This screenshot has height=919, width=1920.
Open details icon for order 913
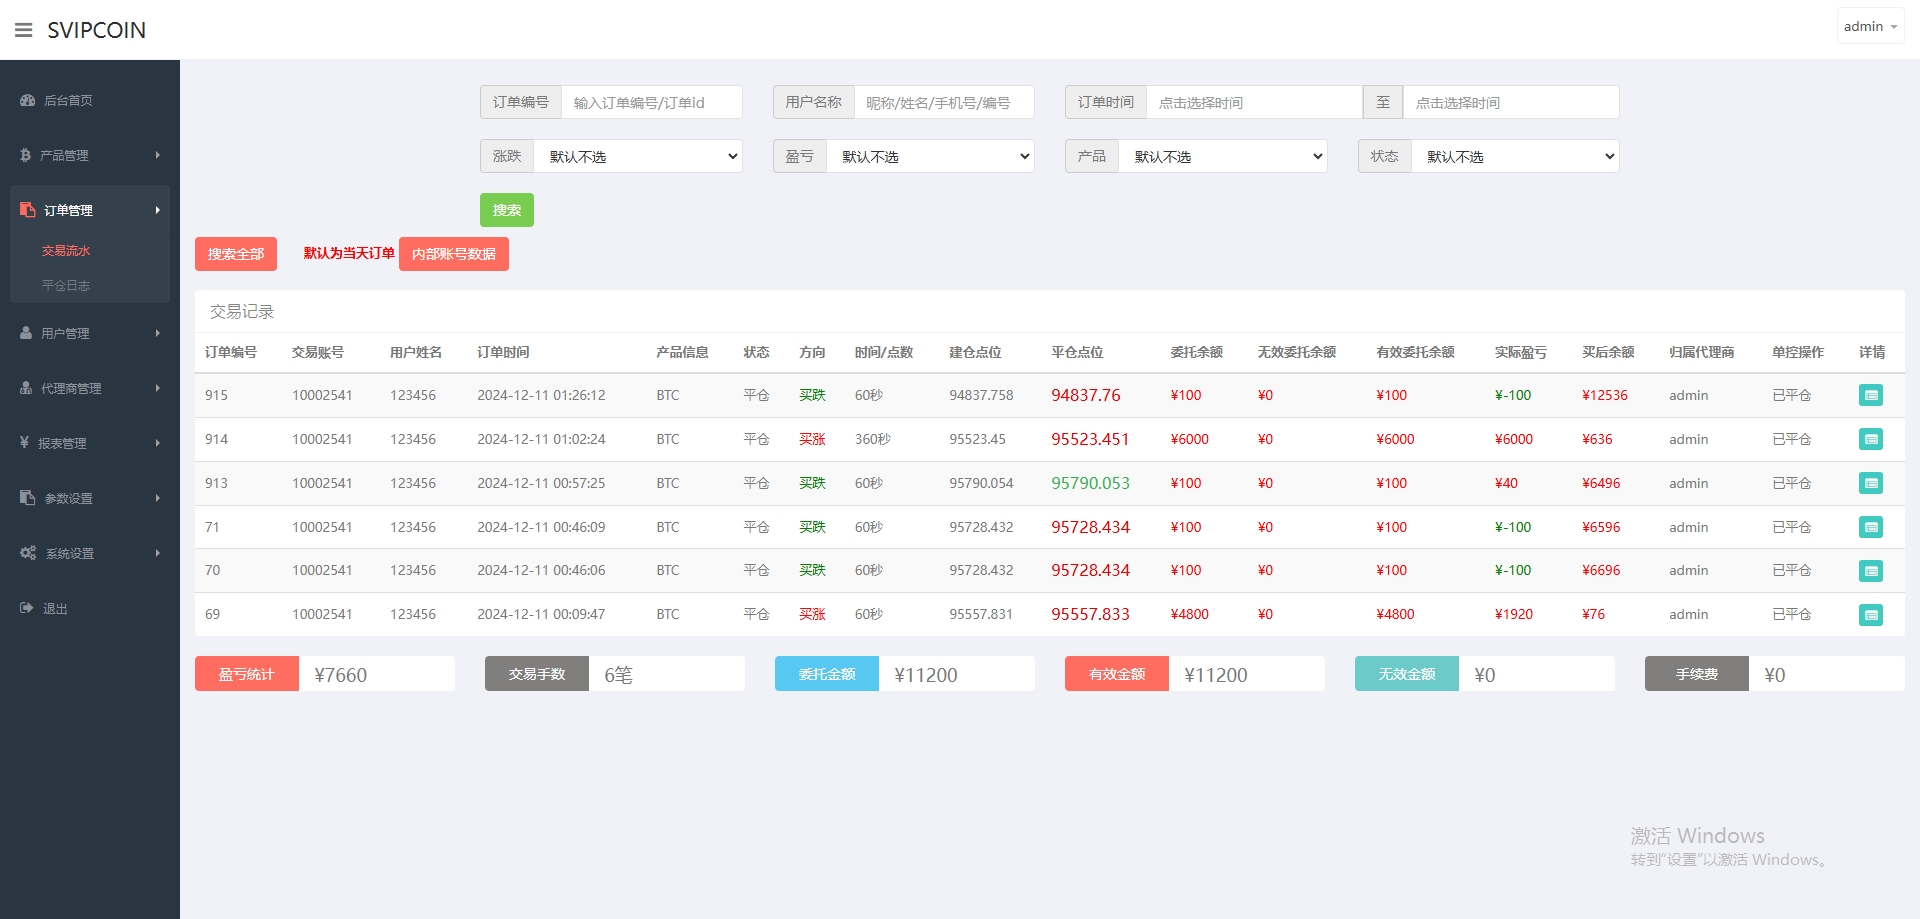(x=1870, y=483)
